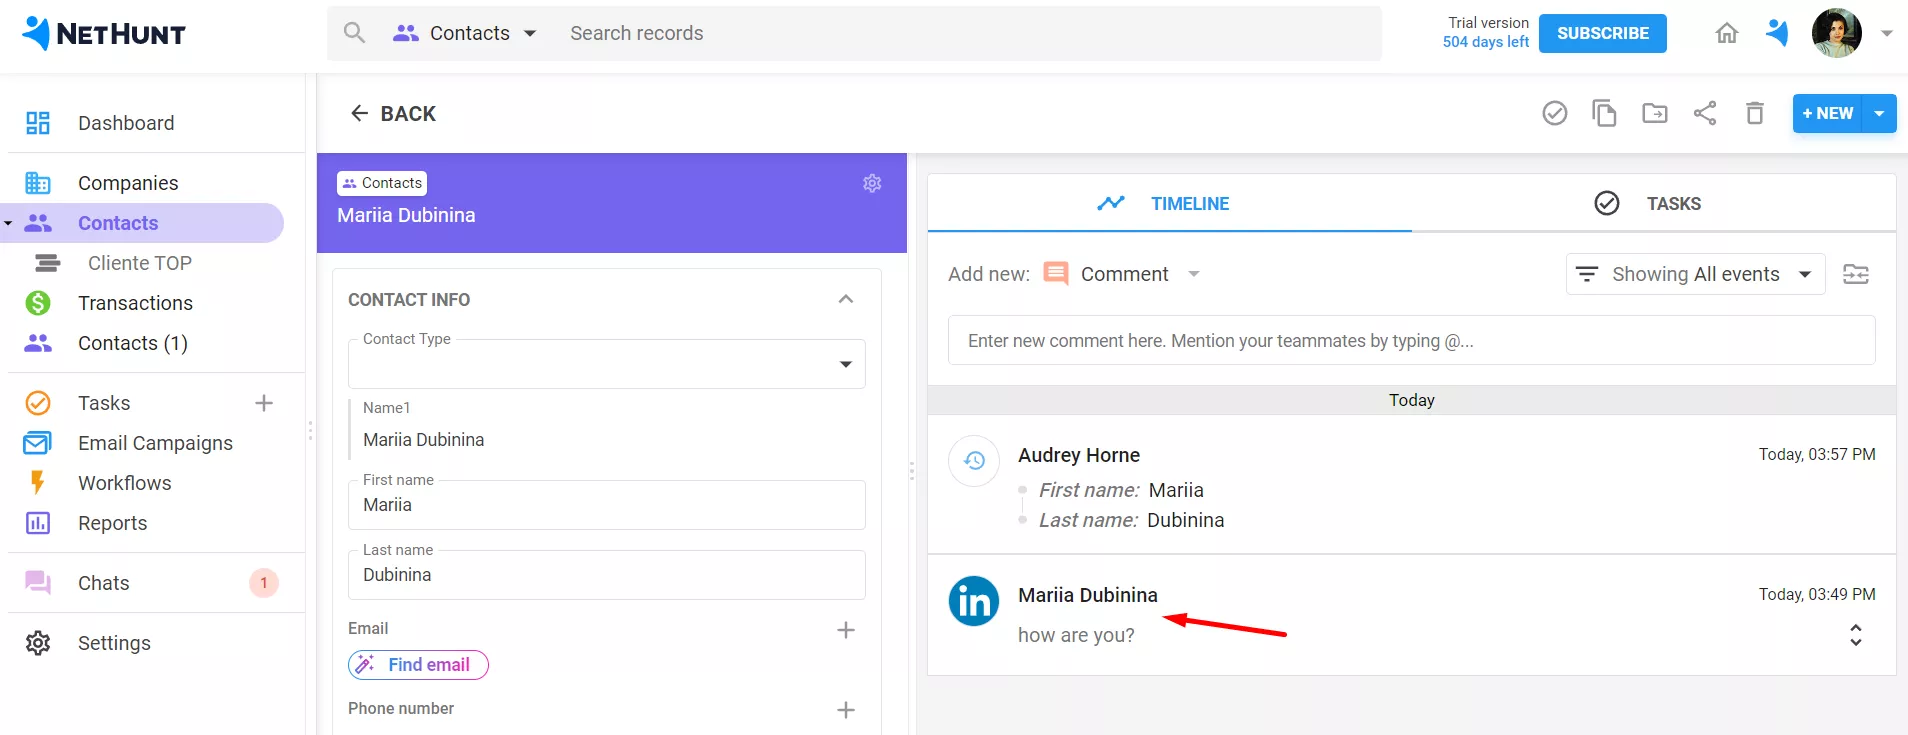Click the timeline settings sliders icon
This screenshot has height=735, width=1908.
1856,274
